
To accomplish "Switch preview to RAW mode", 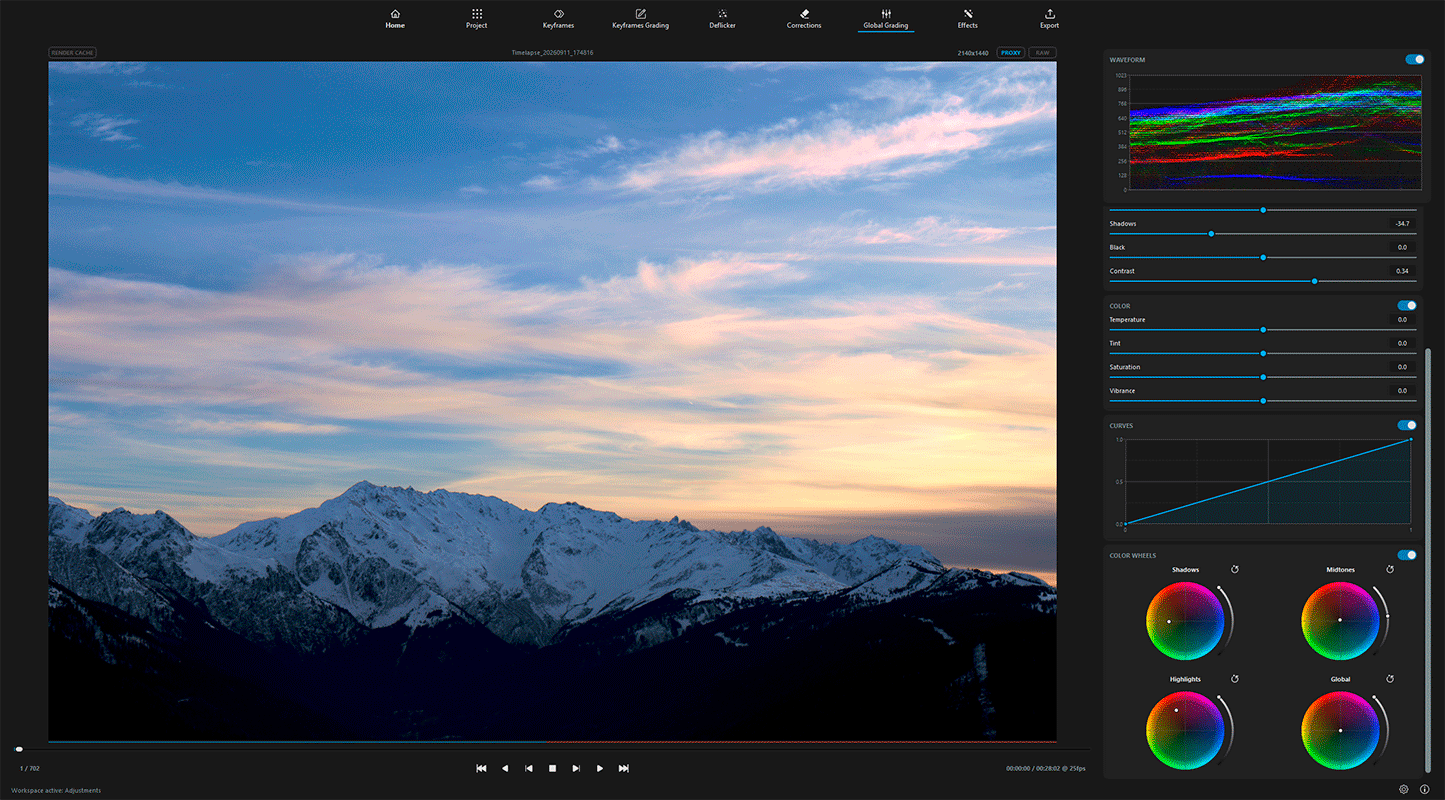I will click(1042, 53).
